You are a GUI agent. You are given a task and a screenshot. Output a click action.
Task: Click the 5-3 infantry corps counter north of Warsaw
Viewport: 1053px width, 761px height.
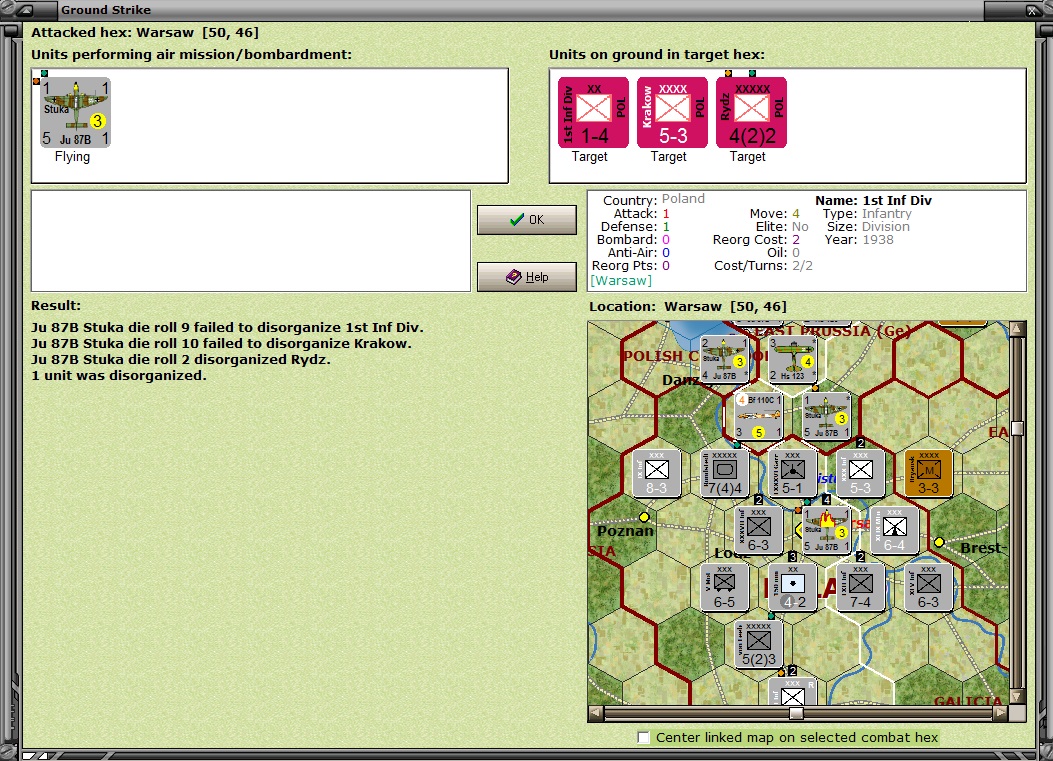click(x=860, y=474)
